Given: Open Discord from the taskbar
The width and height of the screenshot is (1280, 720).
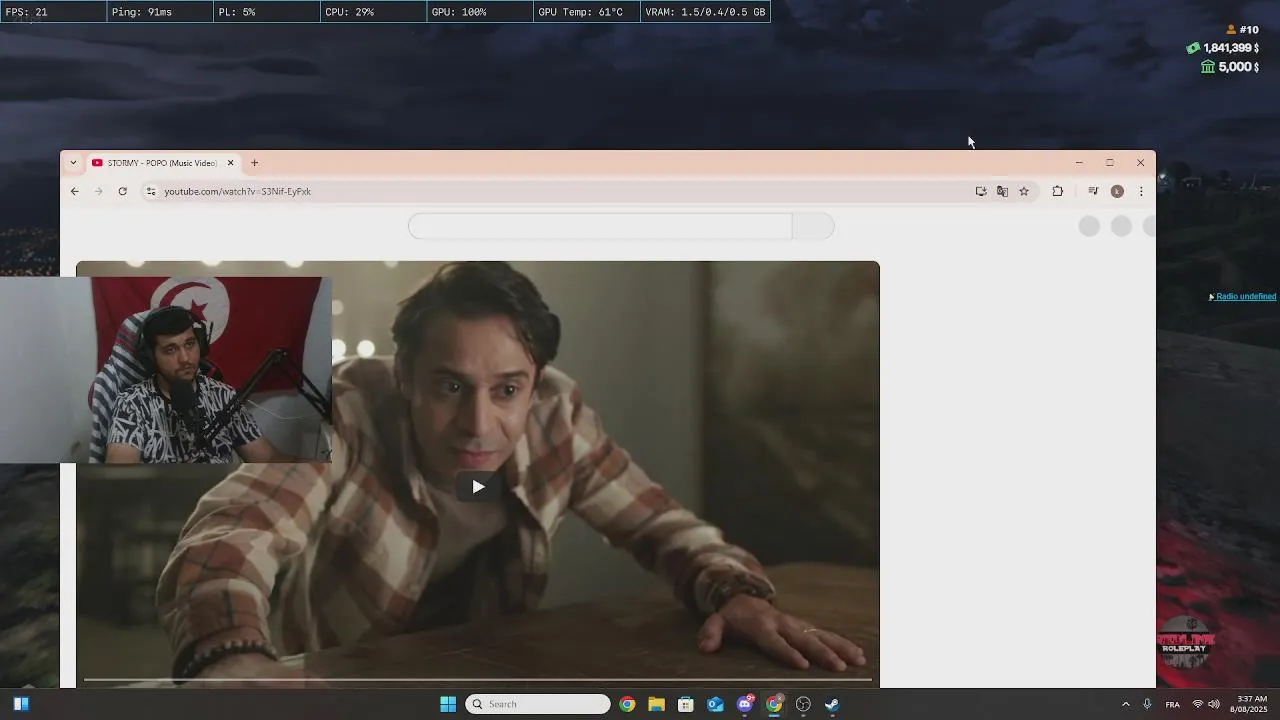Looking at the screenshot, I should [x=745, y=704].
